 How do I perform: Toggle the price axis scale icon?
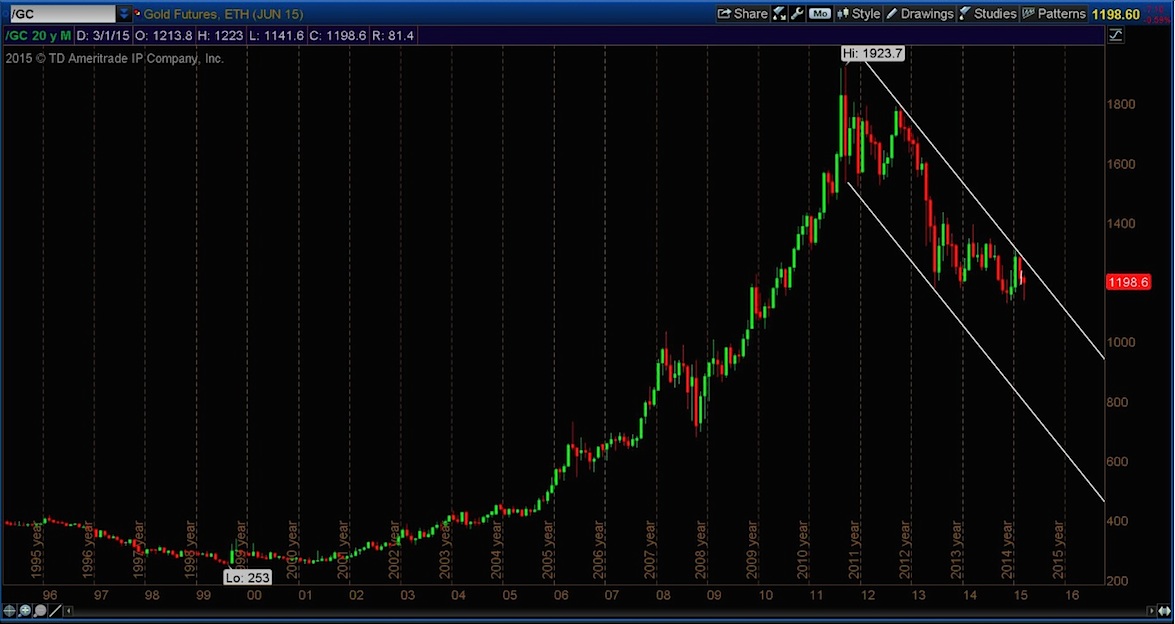1116,34
